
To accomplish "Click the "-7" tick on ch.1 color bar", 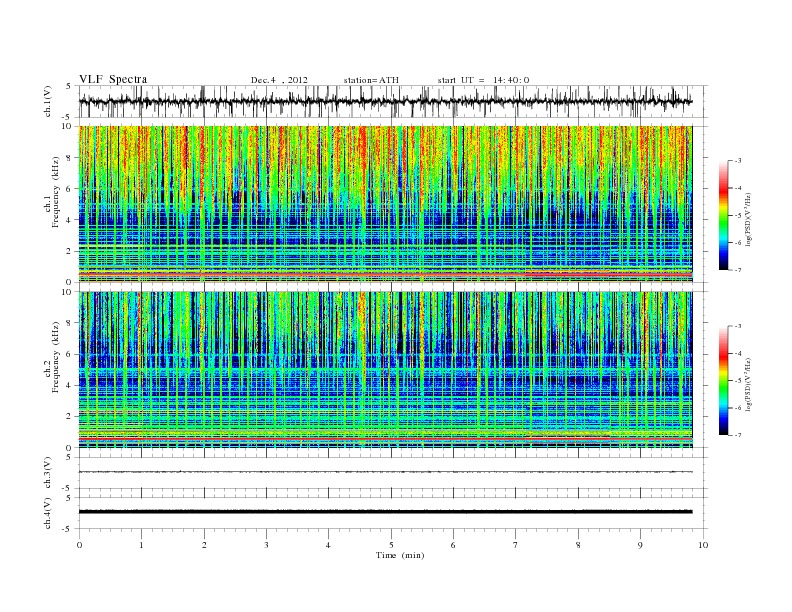I will tap(738, 270).
